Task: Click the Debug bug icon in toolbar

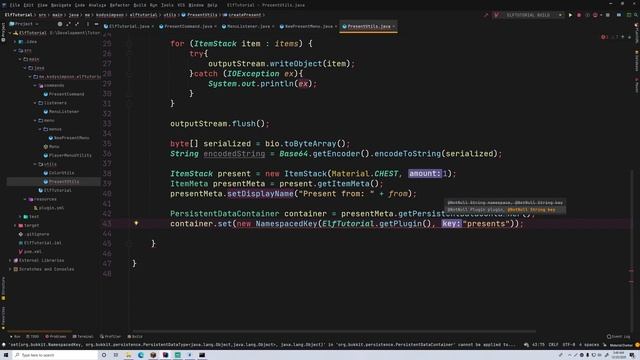Action: pyautogui.click(x=579, y=15)
